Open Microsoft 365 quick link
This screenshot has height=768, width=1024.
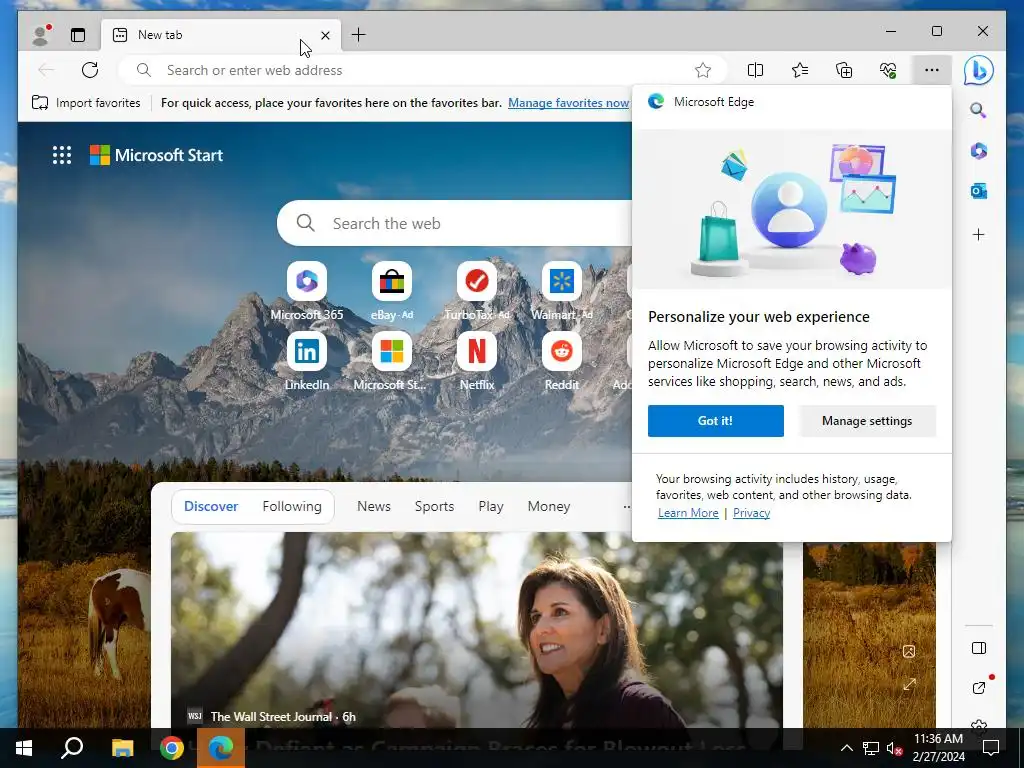pos(307,291)
